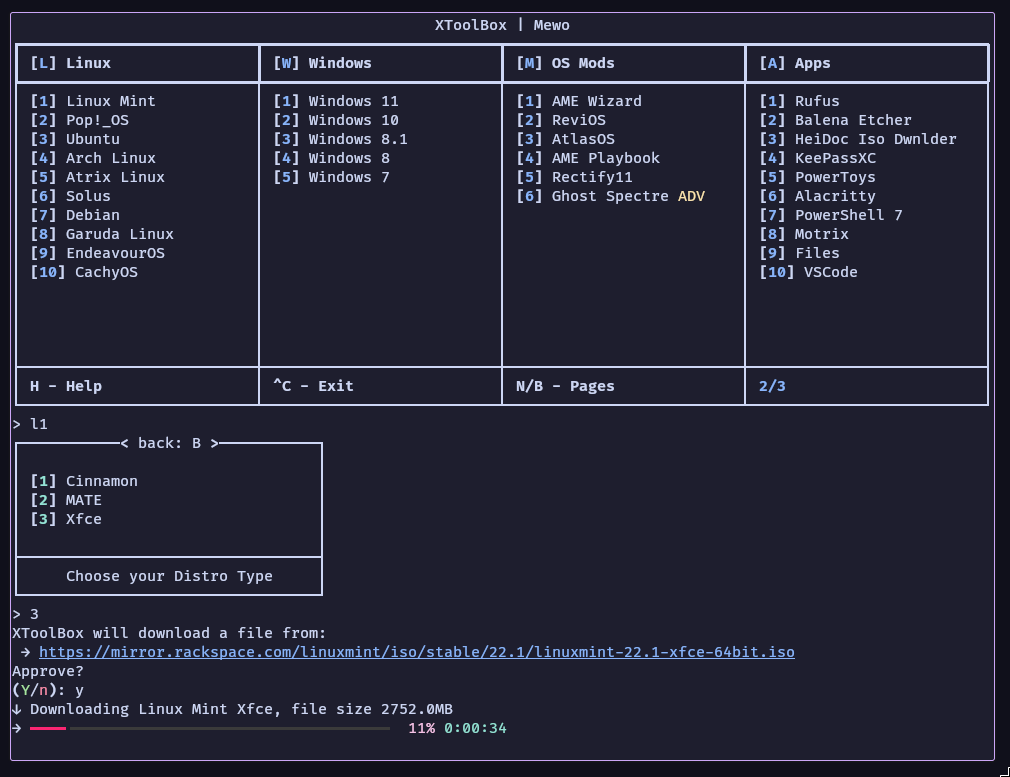Click the Windows 11 entry

[x=336, y=101]
